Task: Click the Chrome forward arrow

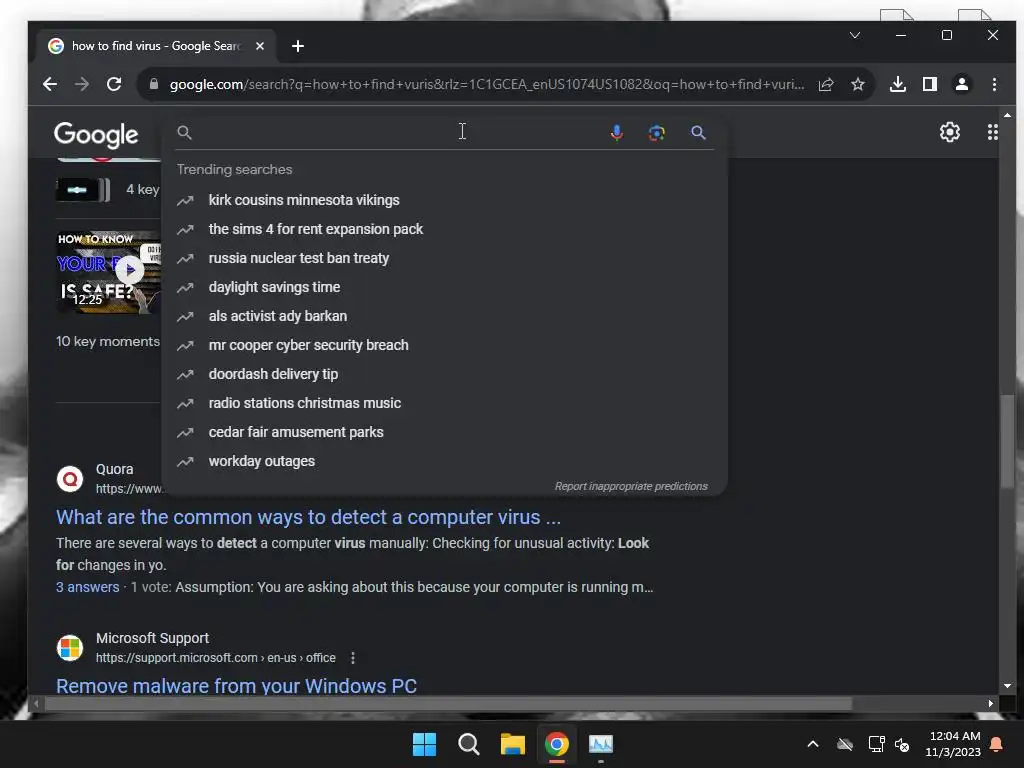Action: pos(82,84)
